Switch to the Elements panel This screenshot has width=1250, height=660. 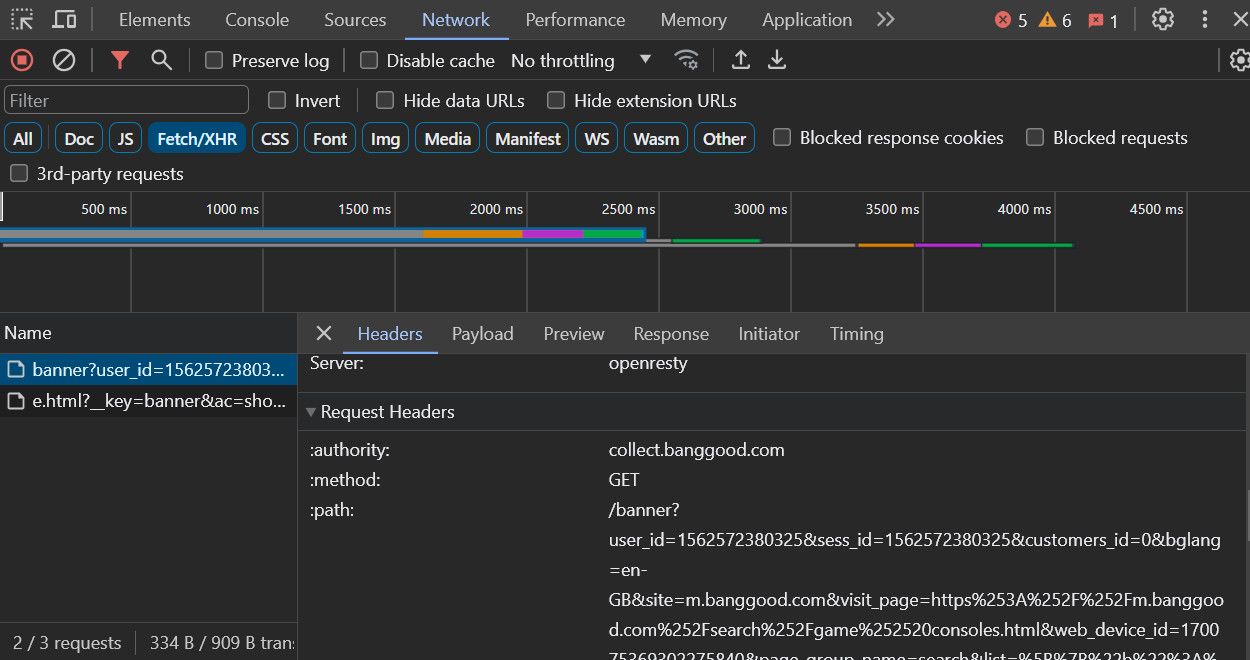(154, 20)
